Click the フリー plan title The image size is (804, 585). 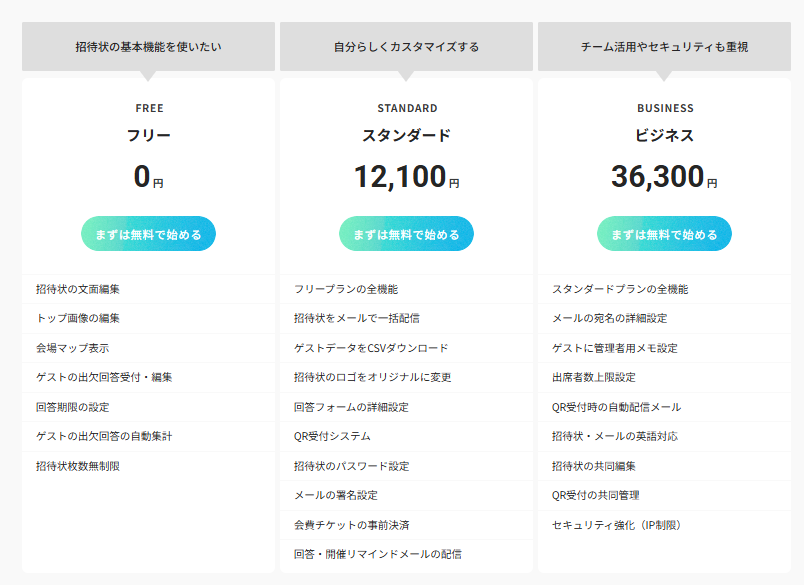[x=148, y=136]
